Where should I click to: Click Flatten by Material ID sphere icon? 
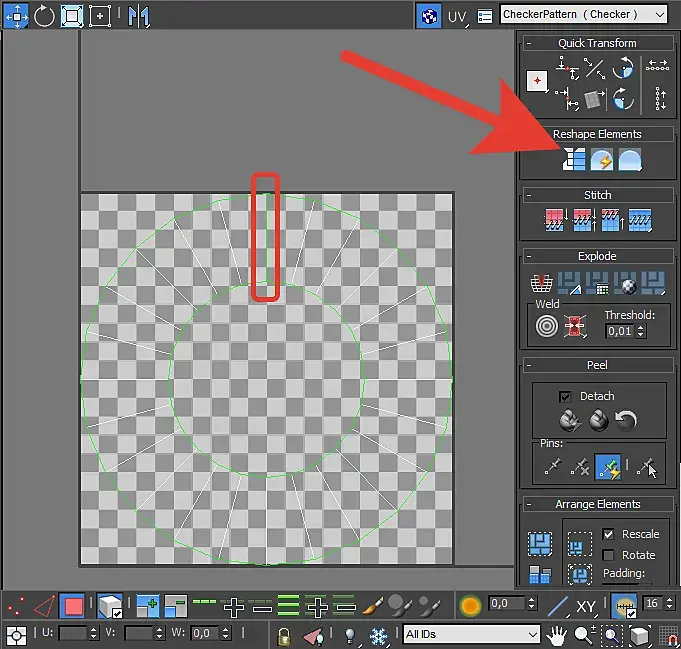(x=625, y=283)
